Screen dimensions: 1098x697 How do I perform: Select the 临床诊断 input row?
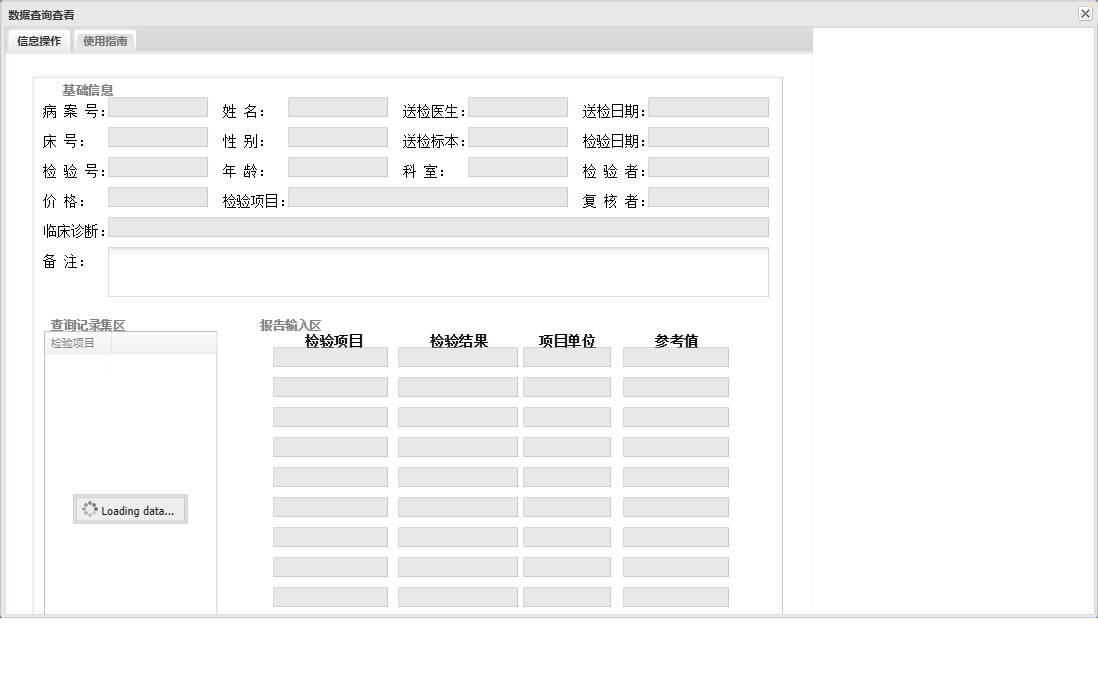440,227
